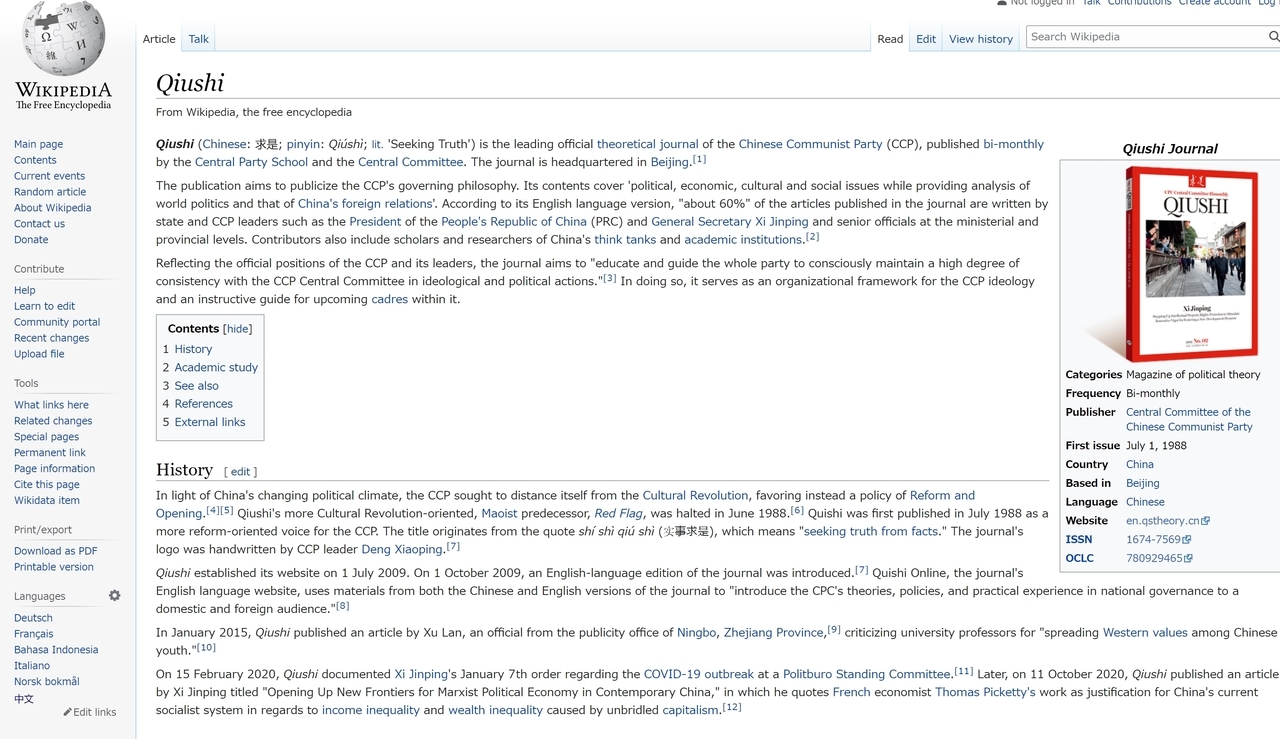Switch to Français language version

coord(34,634)
